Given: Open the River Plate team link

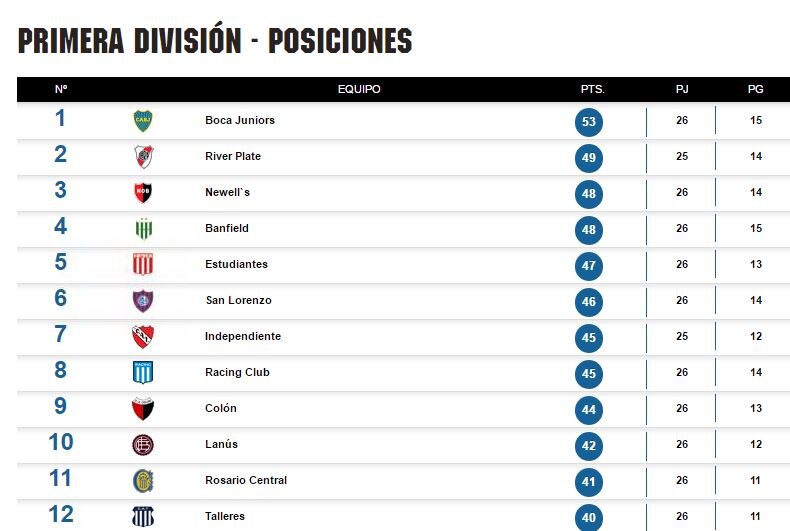Looking at the screenshot, I should click(233, 156).
